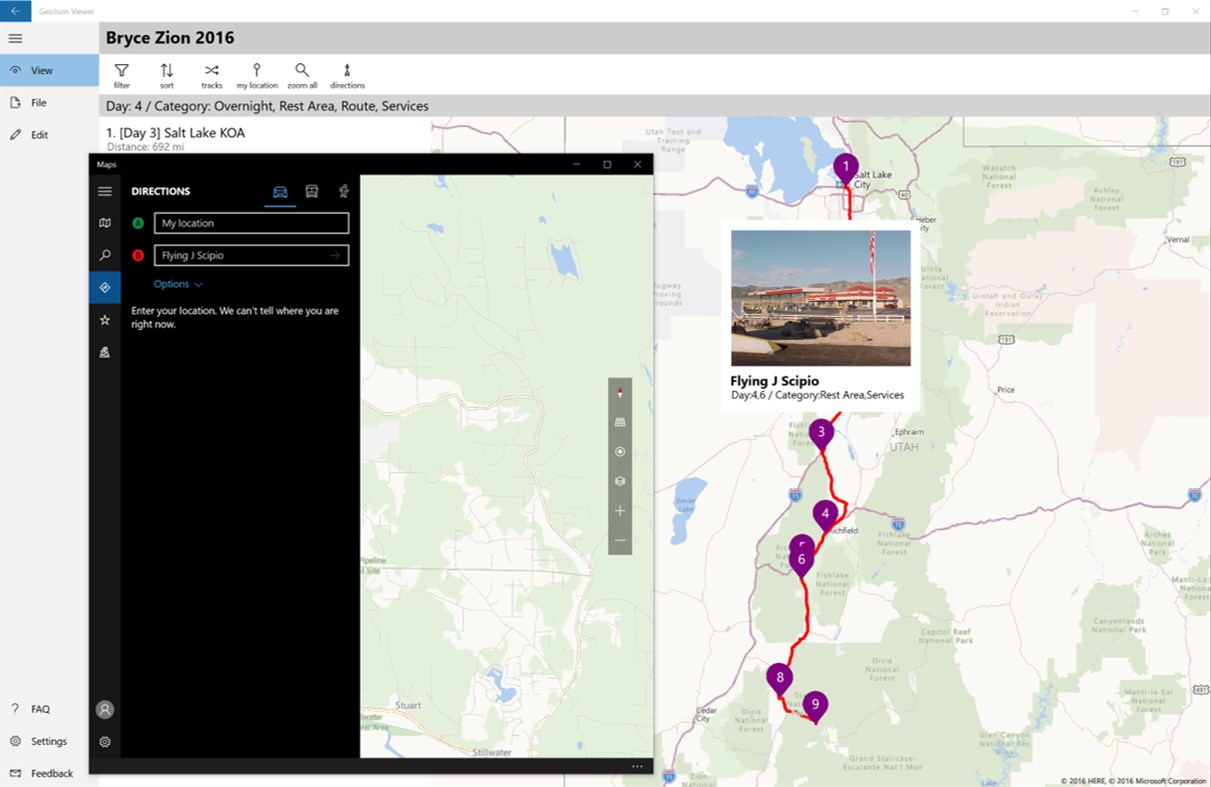Expand the Options dropdown in Directions

(x=178, y=284)
